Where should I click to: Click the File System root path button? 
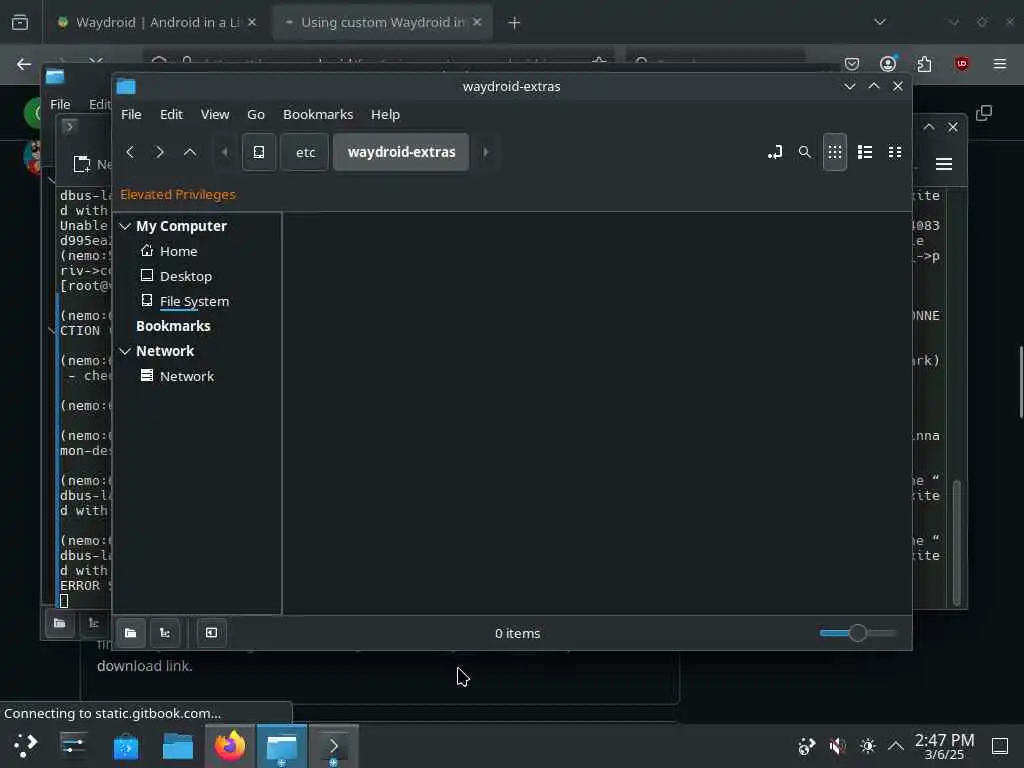click(x=259, y=152)
